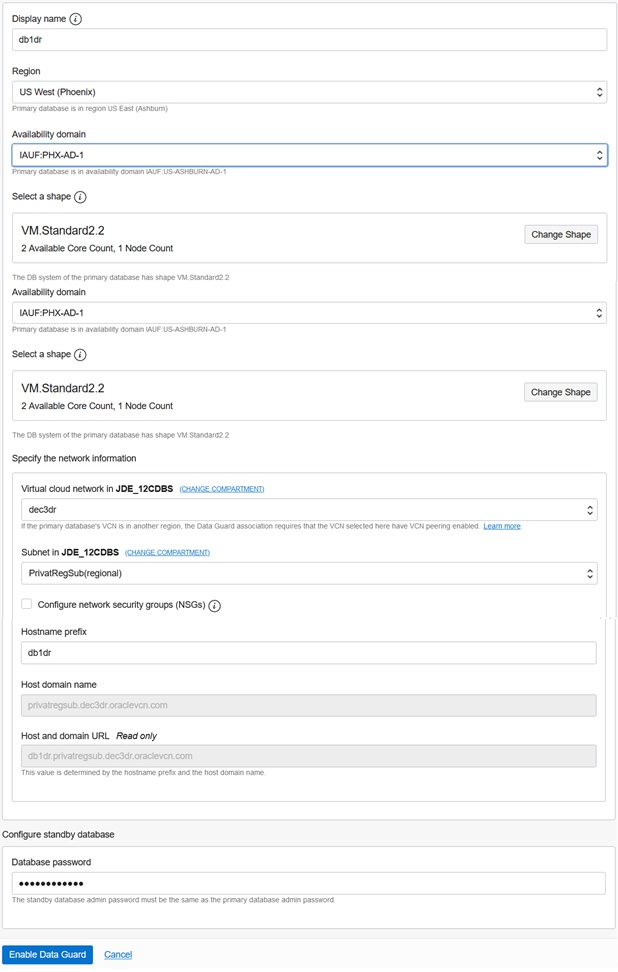Image resolution: width=618 pixels, height=972 pixels.
Task: Open the Subnet PrivatRegSub dropdown
Action: 309,574
